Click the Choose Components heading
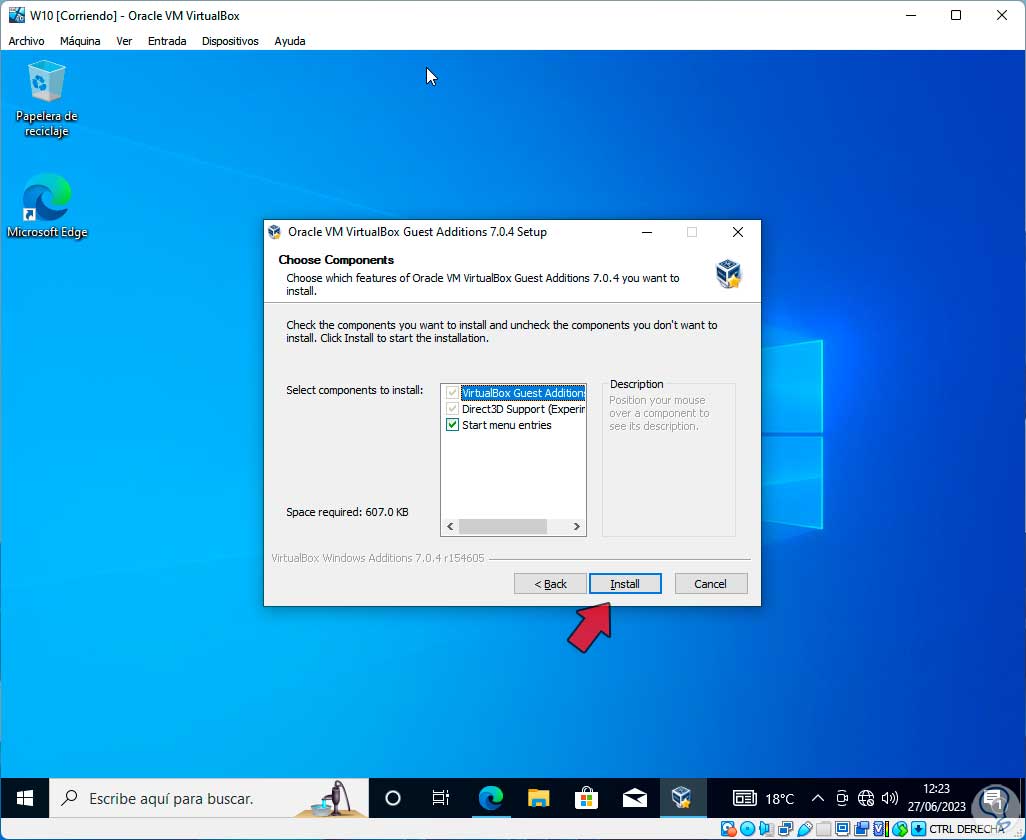The image size is (1026, 840). tap(336, 260)
